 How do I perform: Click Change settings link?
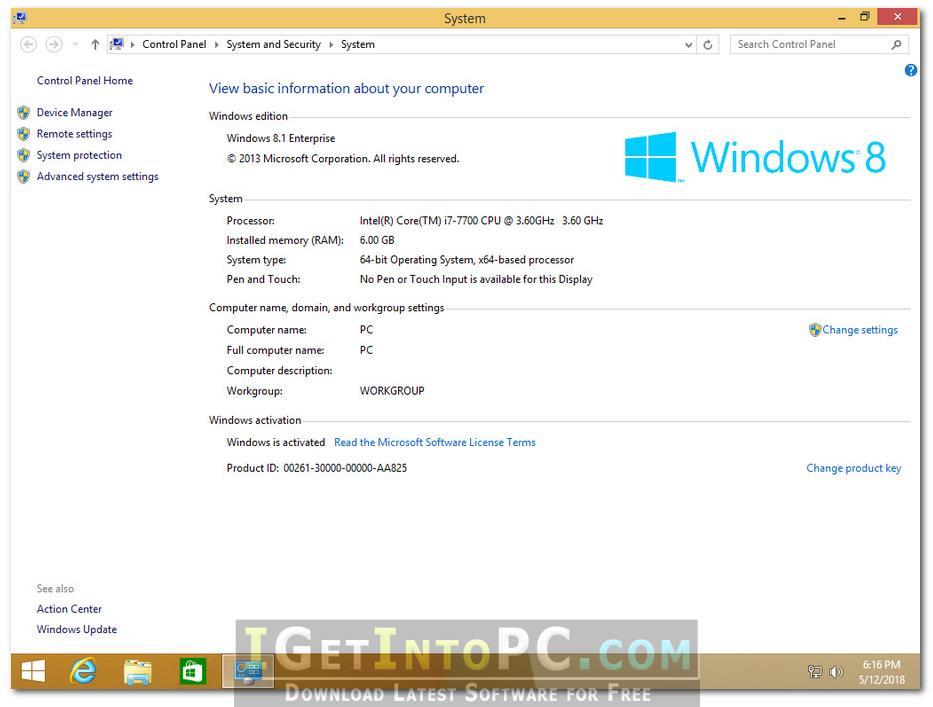click(860, 330)
